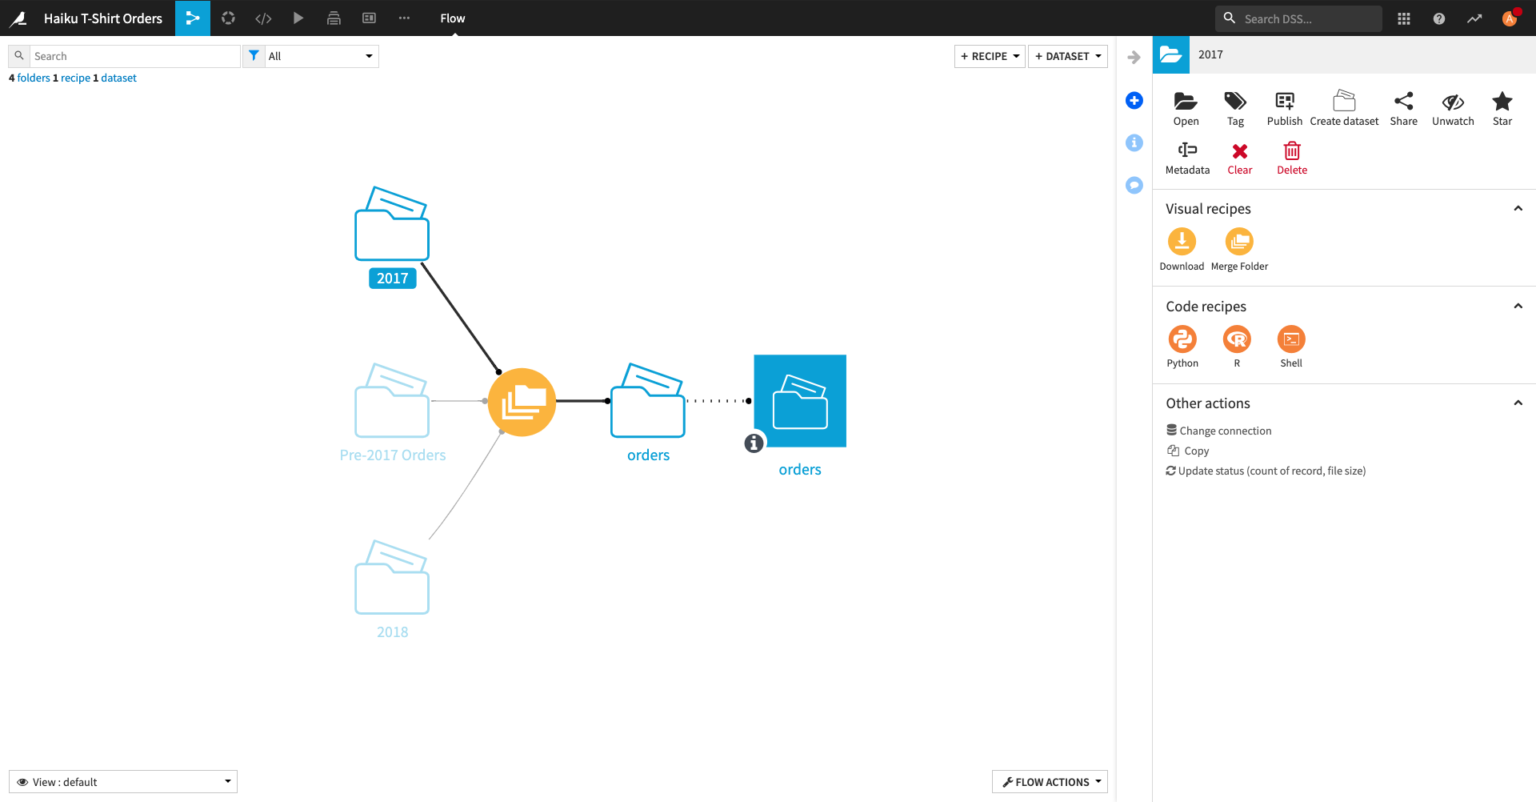Click the Change connection action
This screenshot has height=802, width=1536.
pos(1225,431)
